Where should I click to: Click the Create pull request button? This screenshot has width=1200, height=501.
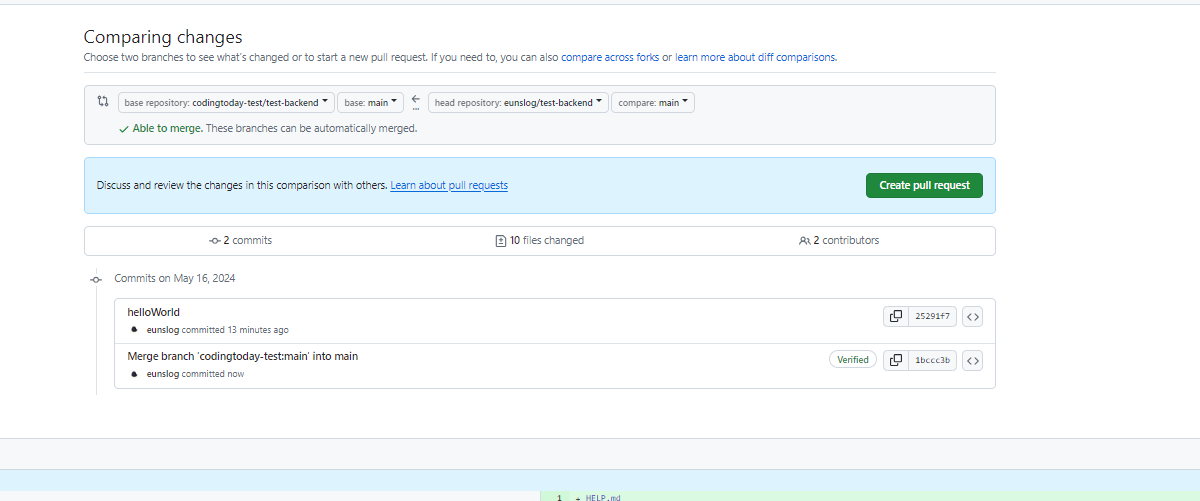[924, 185]
